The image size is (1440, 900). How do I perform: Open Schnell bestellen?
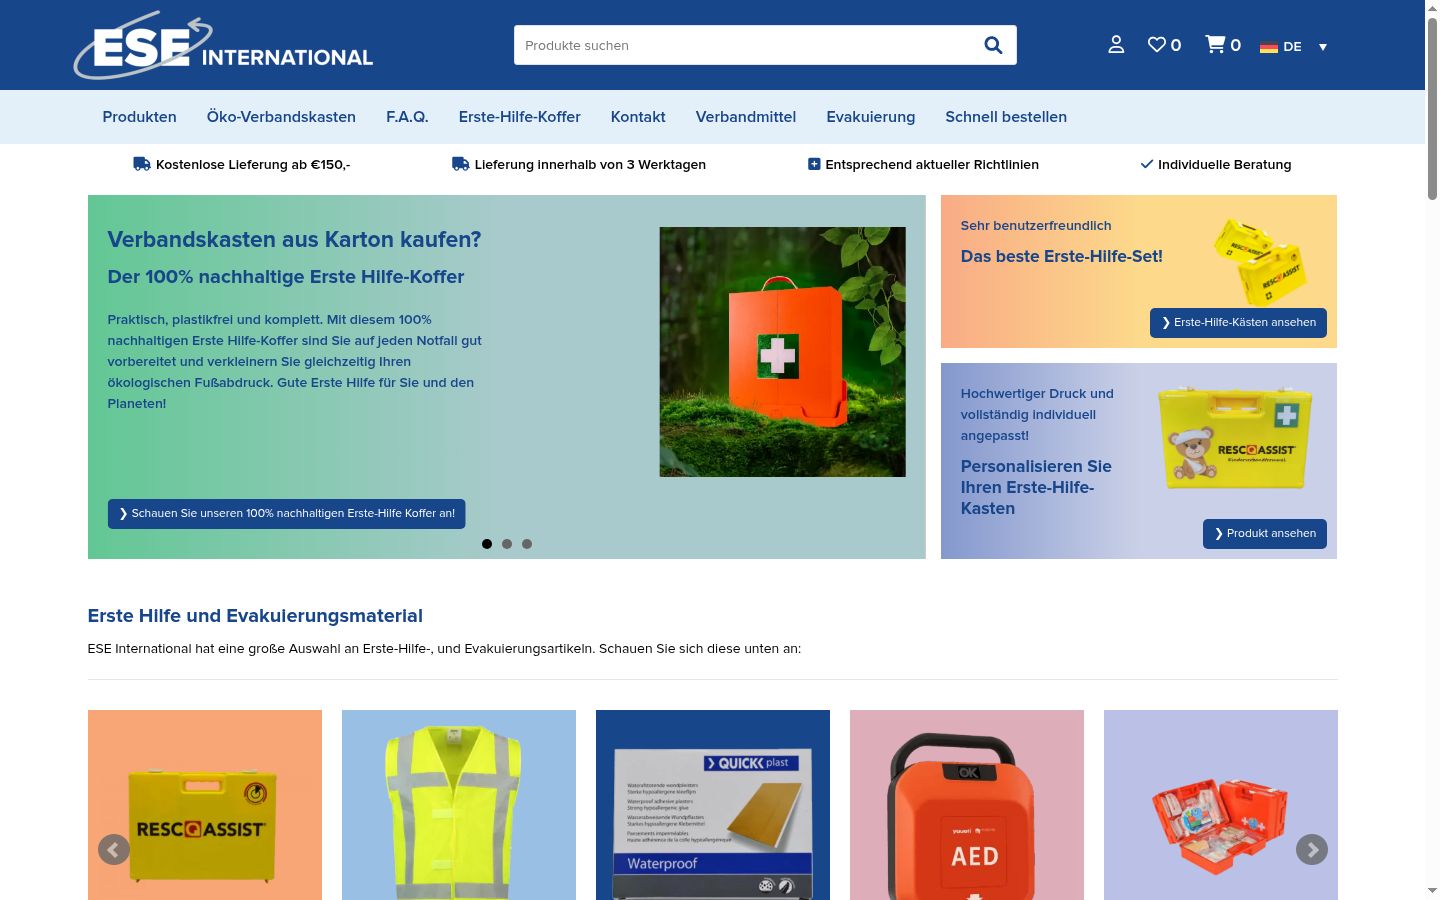(1006, 117)
